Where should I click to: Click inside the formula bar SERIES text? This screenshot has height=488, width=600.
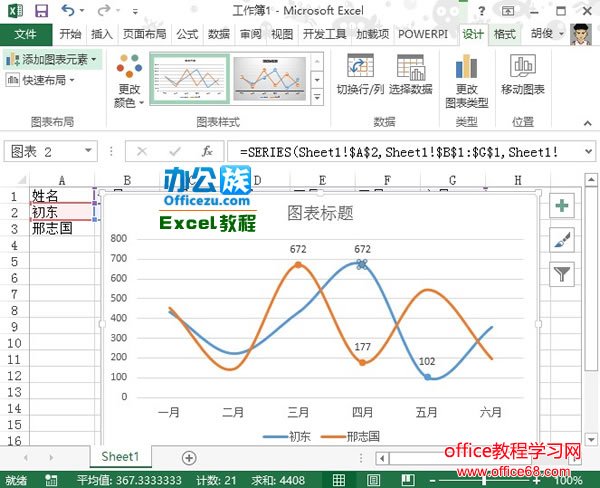pos(398,152)
